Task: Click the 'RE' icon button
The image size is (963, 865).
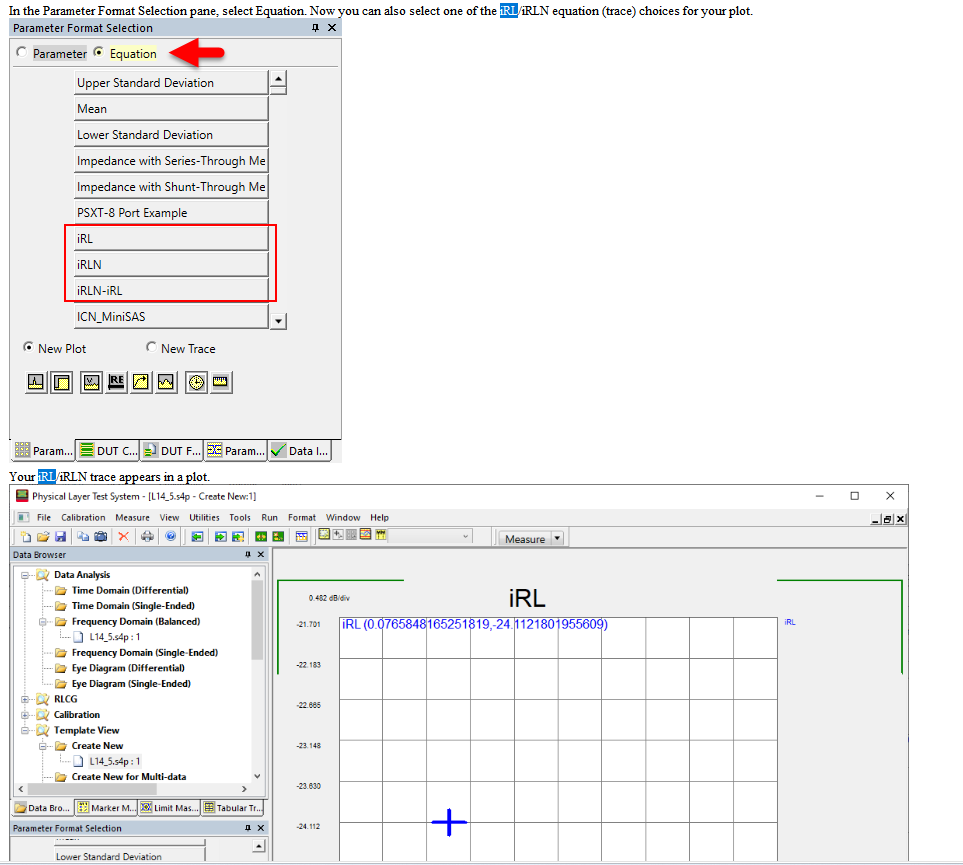Action: 115,382
